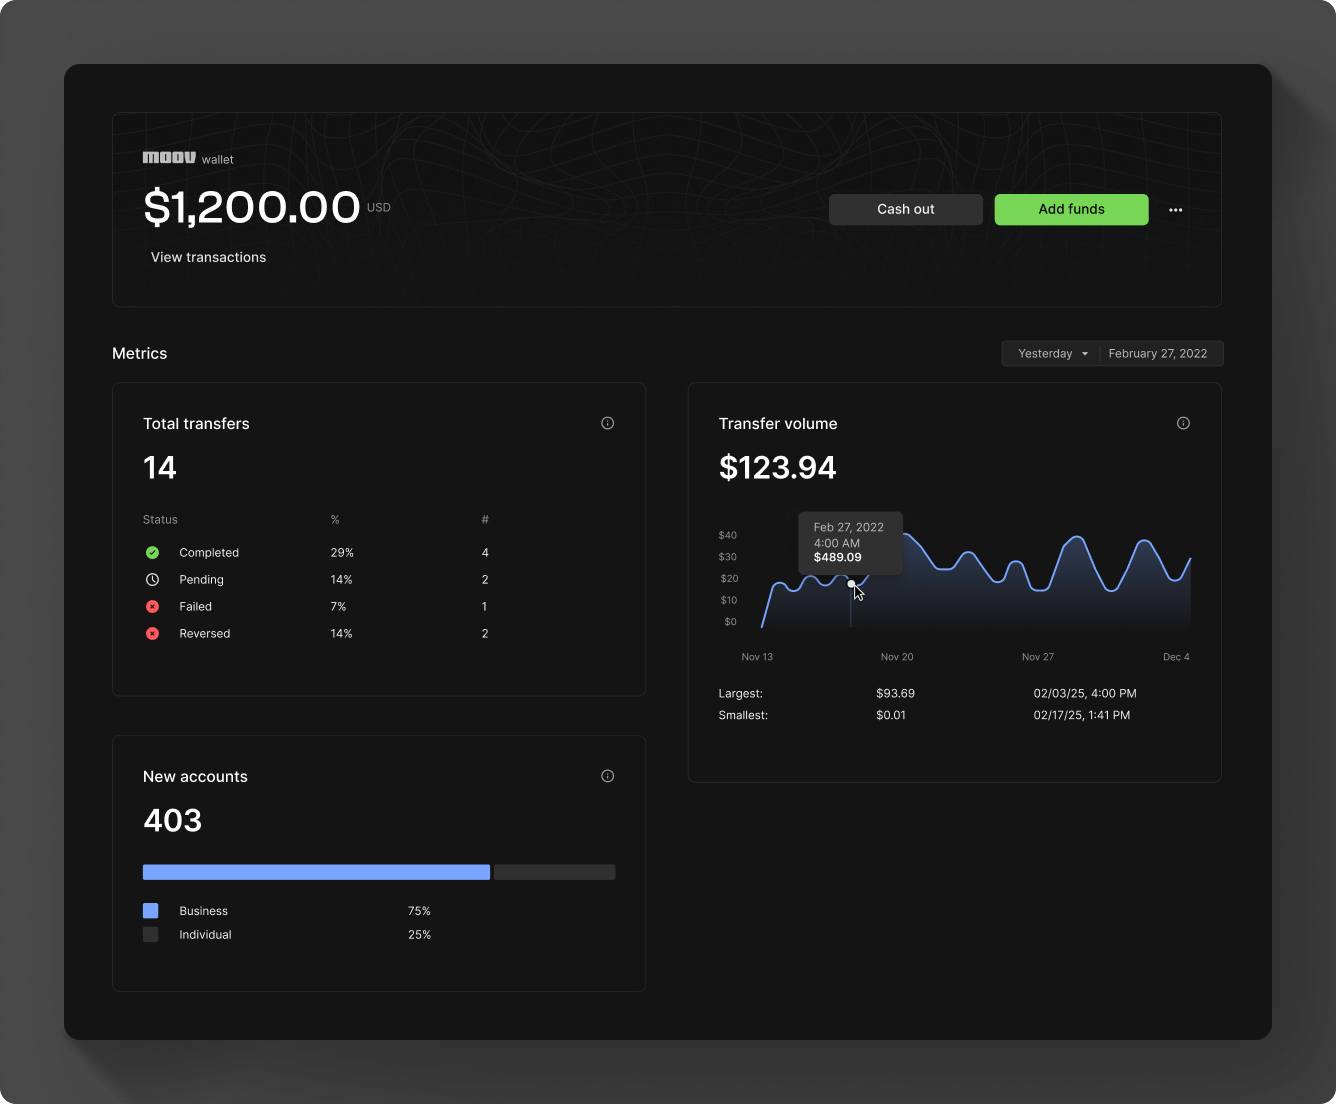Click the red Reversed status icon
Screen dimensions: 1336x1104
[x=152, y=633]
